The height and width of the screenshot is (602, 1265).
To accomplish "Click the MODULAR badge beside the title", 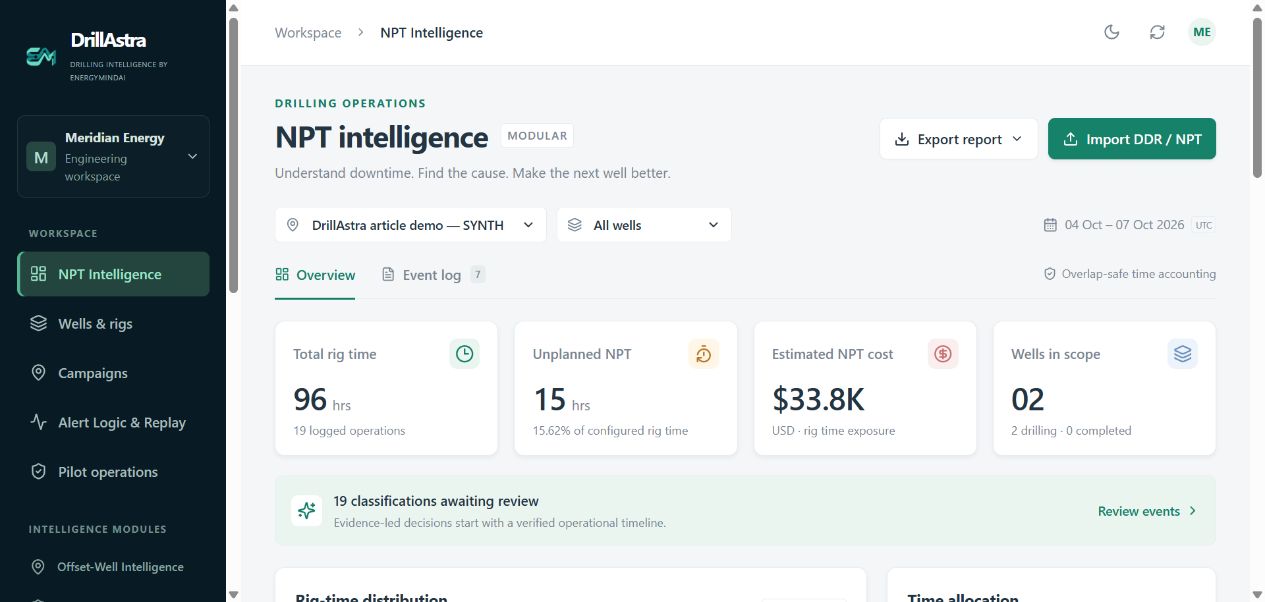I will pos(537,136).
